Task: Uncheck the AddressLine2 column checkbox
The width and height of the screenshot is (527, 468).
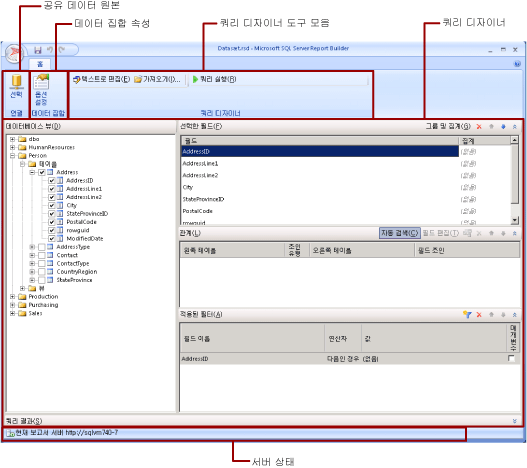Action: tap(51, 197)
